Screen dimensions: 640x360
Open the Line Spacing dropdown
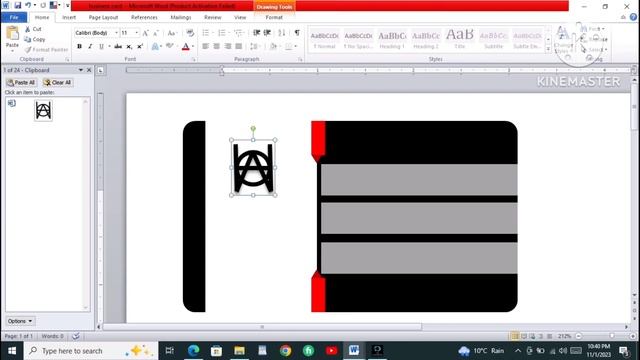(x=256, y=47)
